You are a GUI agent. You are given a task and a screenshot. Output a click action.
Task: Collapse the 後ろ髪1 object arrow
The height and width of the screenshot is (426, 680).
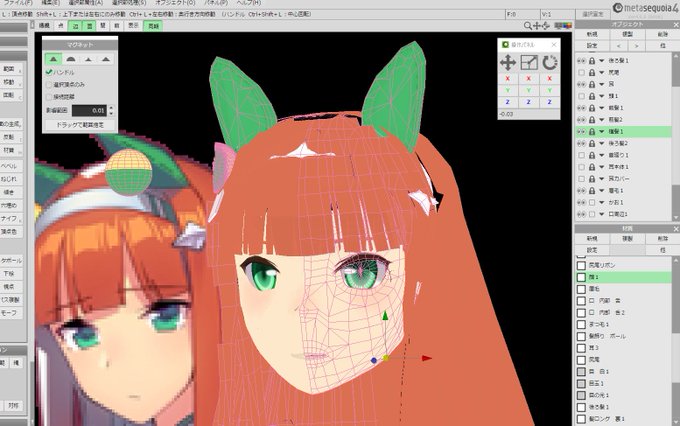point(602,61)
